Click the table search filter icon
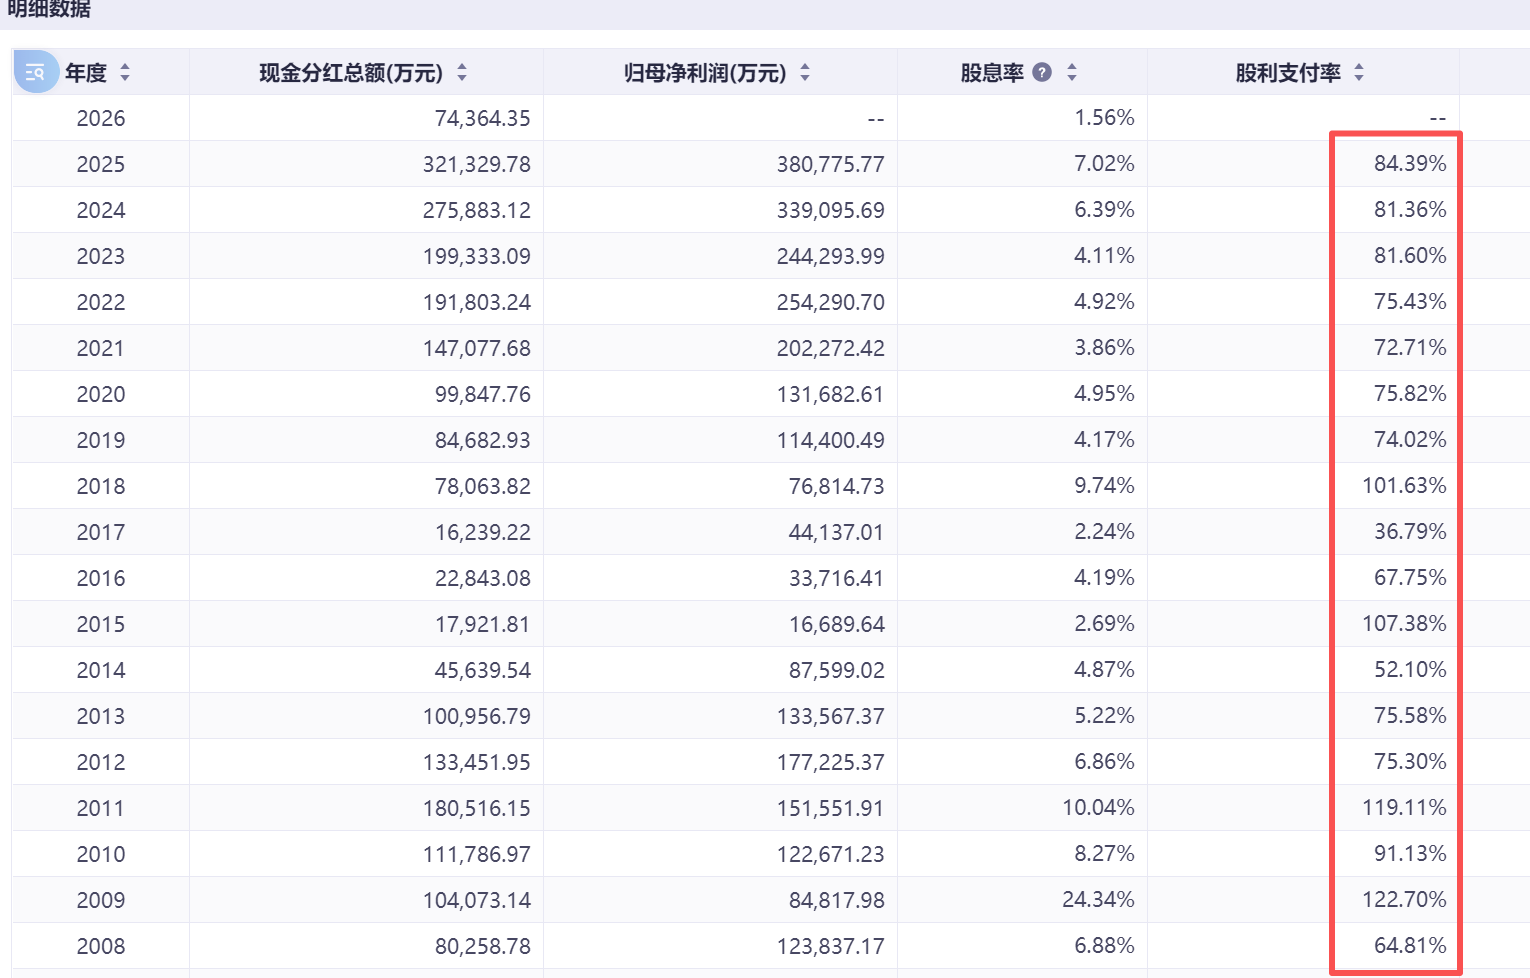Image resolution: width=1530 pixels, height=978 pixels. pyautogui.click(x=35, y=72)
